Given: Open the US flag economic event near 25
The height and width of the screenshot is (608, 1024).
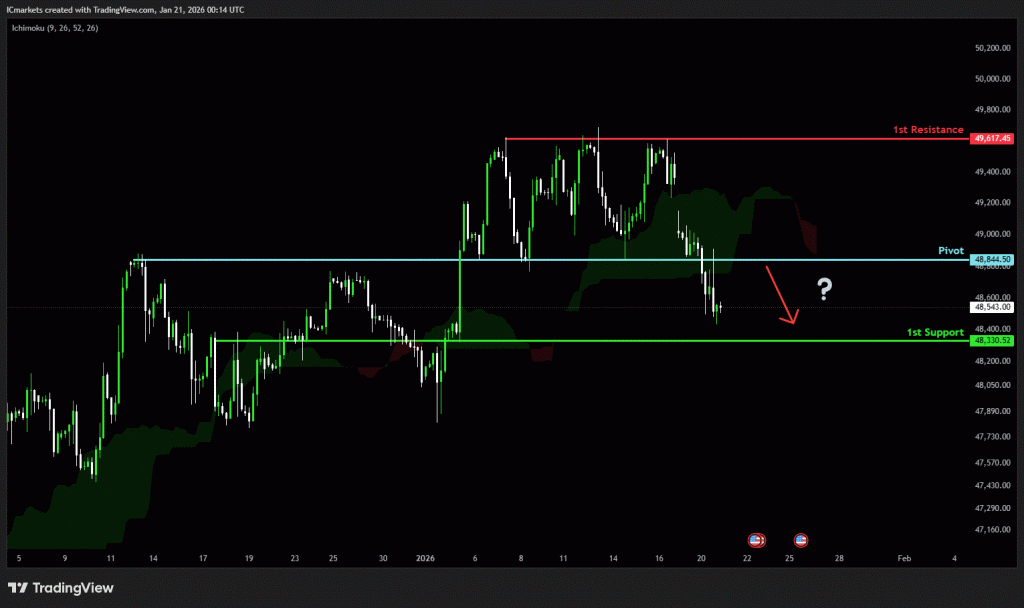Looking at the screenshot, I should [x=801, y=540].
